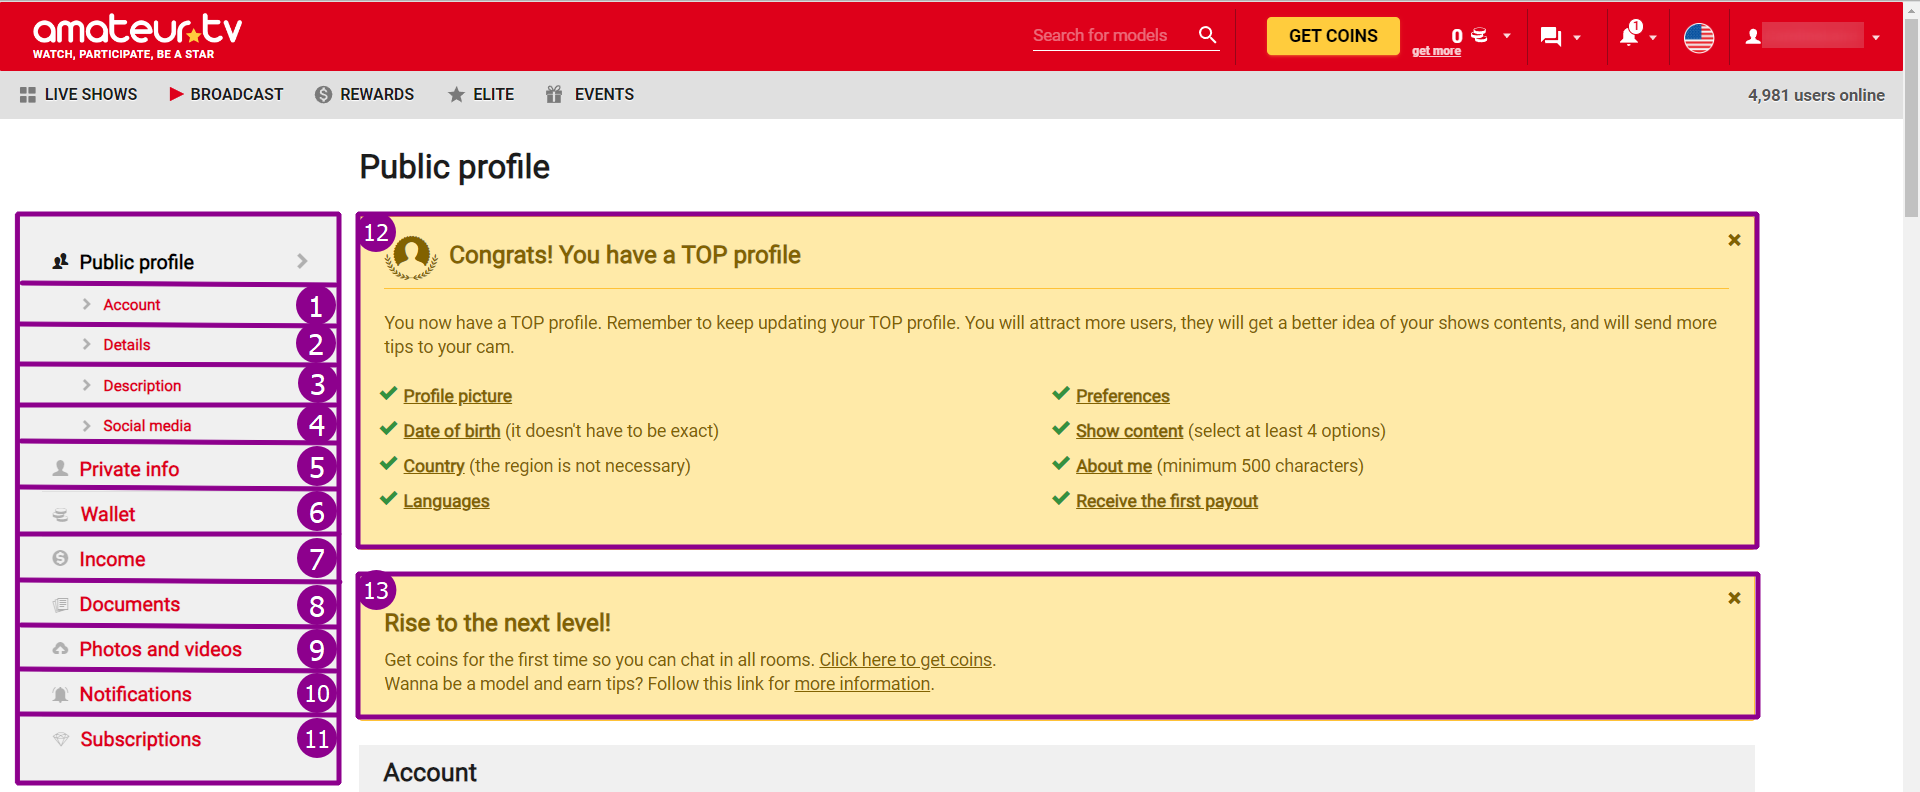
Task: Click the US flag language icon
Action: (1698, 37)
